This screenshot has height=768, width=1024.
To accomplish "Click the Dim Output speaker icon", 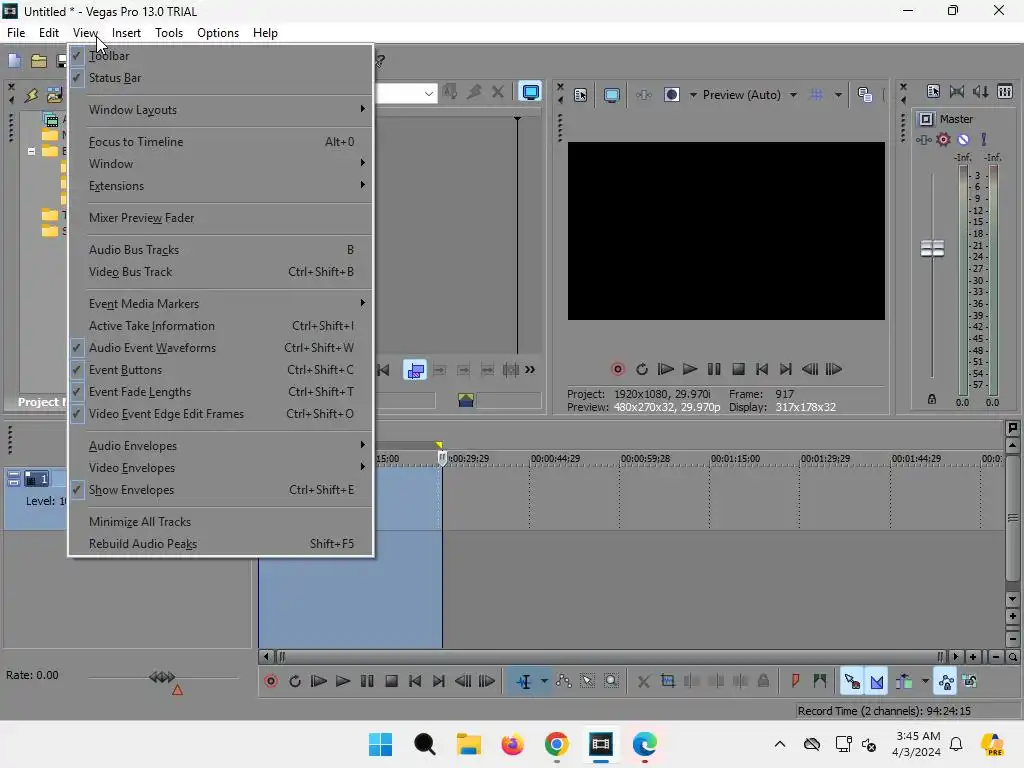I will [x=980, y=91].
